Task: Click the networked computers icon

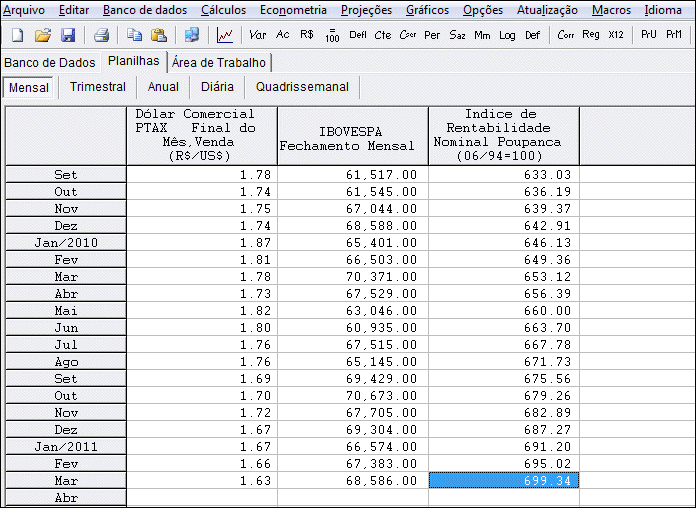Action: point(192,35)
